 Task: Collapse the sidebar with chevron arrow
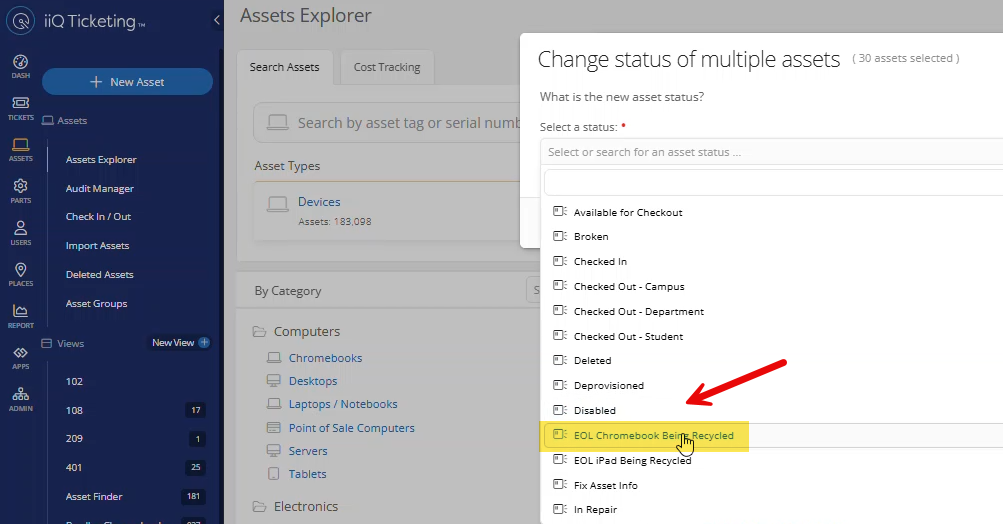pos(217,21)
